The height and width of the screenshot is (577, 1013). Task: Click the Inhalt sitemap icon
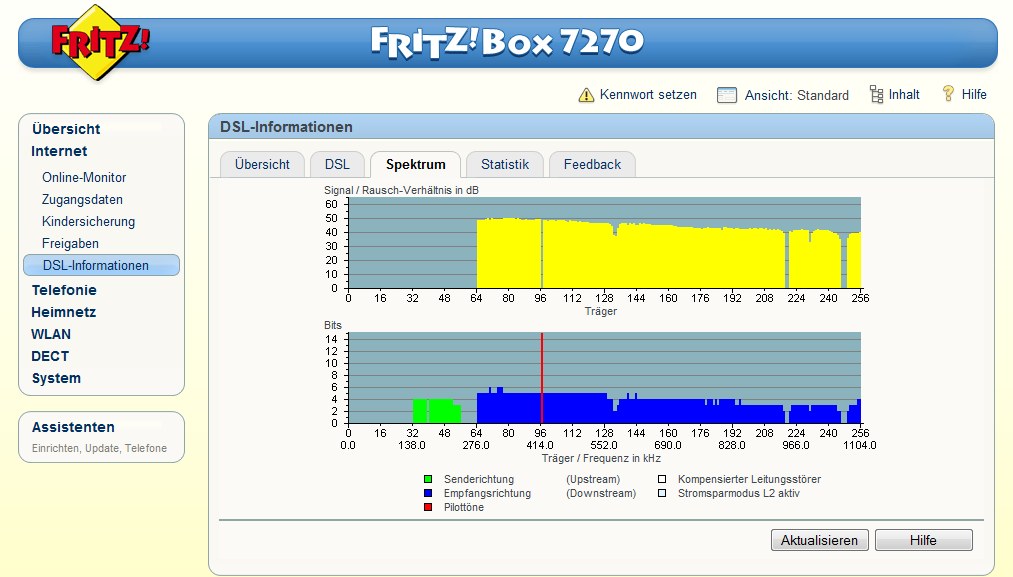[876, 94]
